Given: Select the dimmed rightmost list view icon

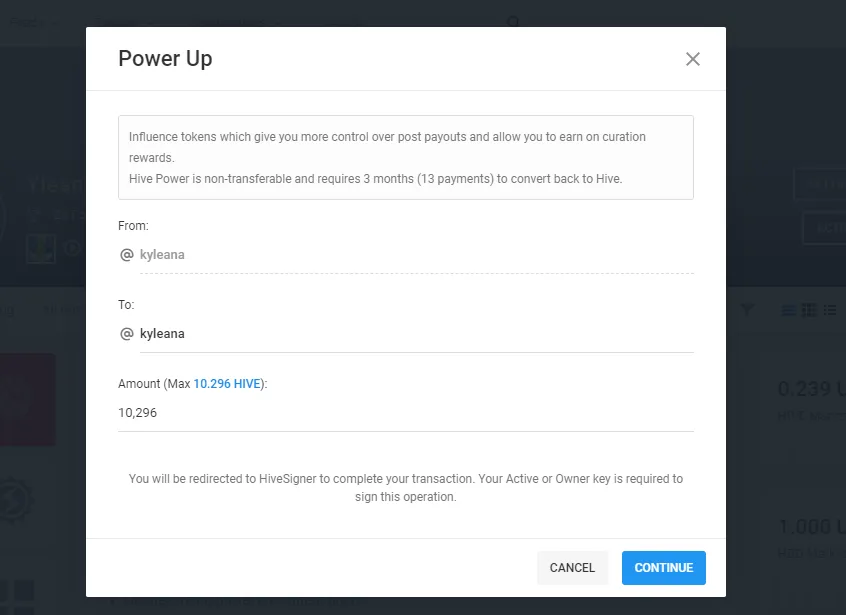Looking at the screenshot, I should click(830, 311).
